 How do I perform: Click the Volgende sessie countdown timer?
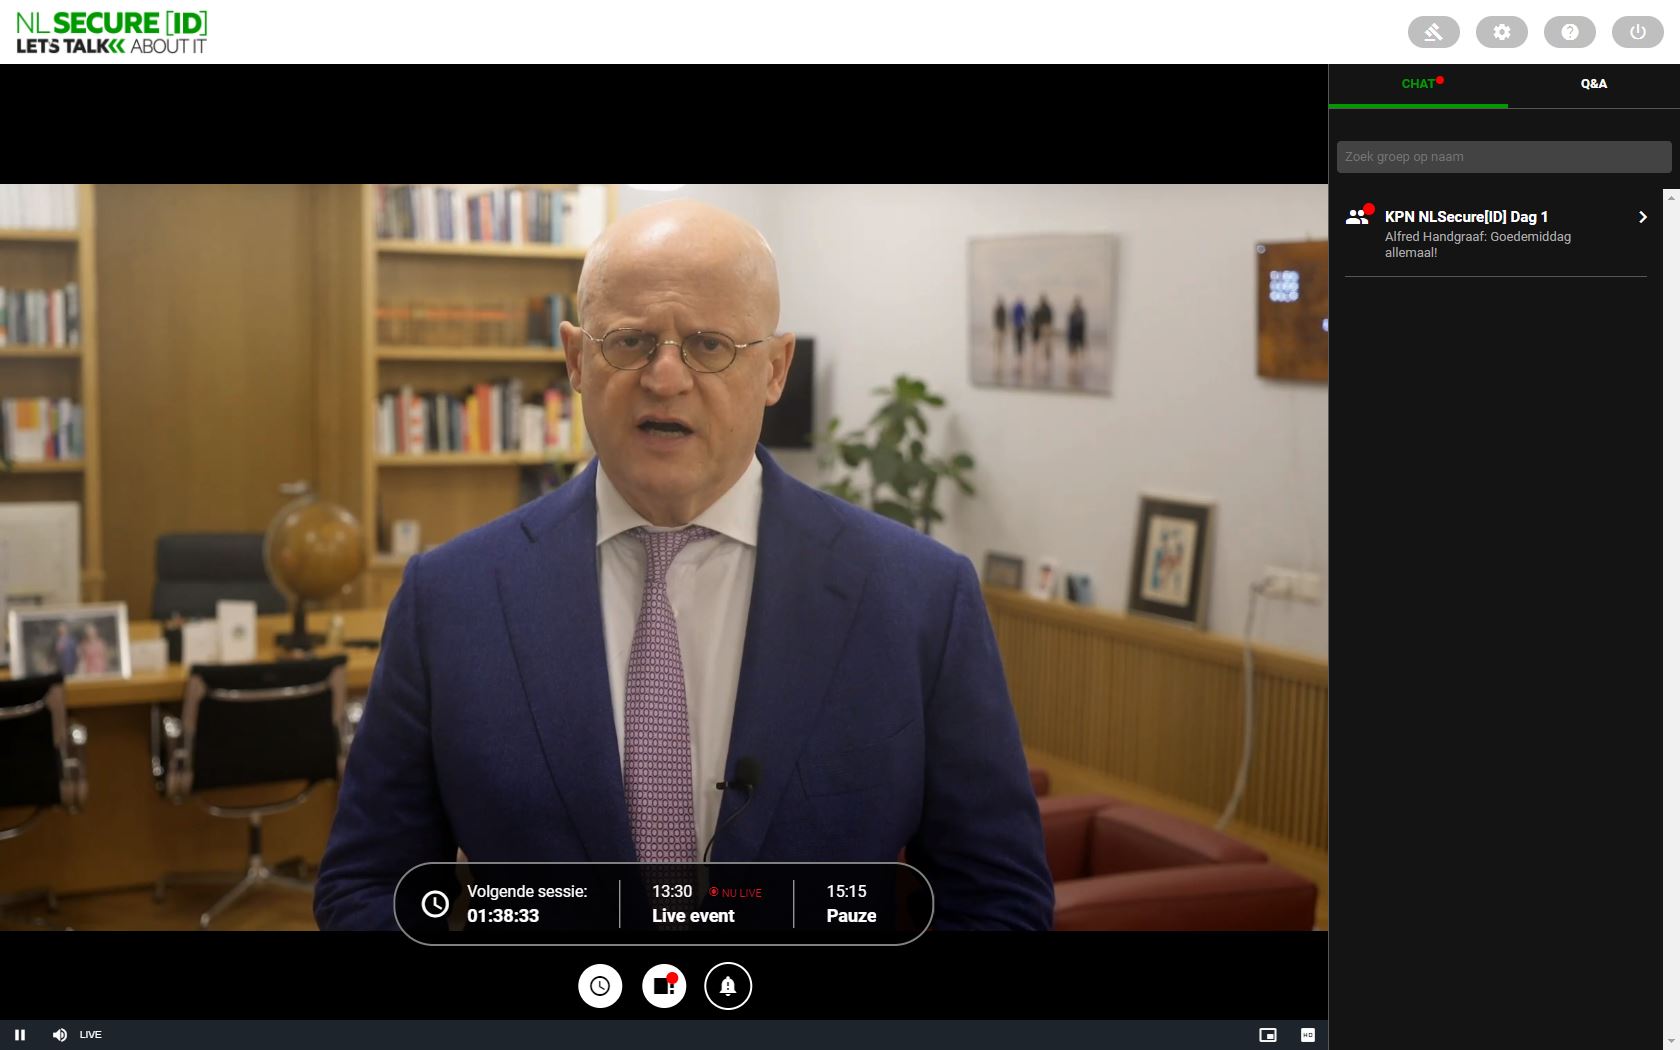point(527,904)
